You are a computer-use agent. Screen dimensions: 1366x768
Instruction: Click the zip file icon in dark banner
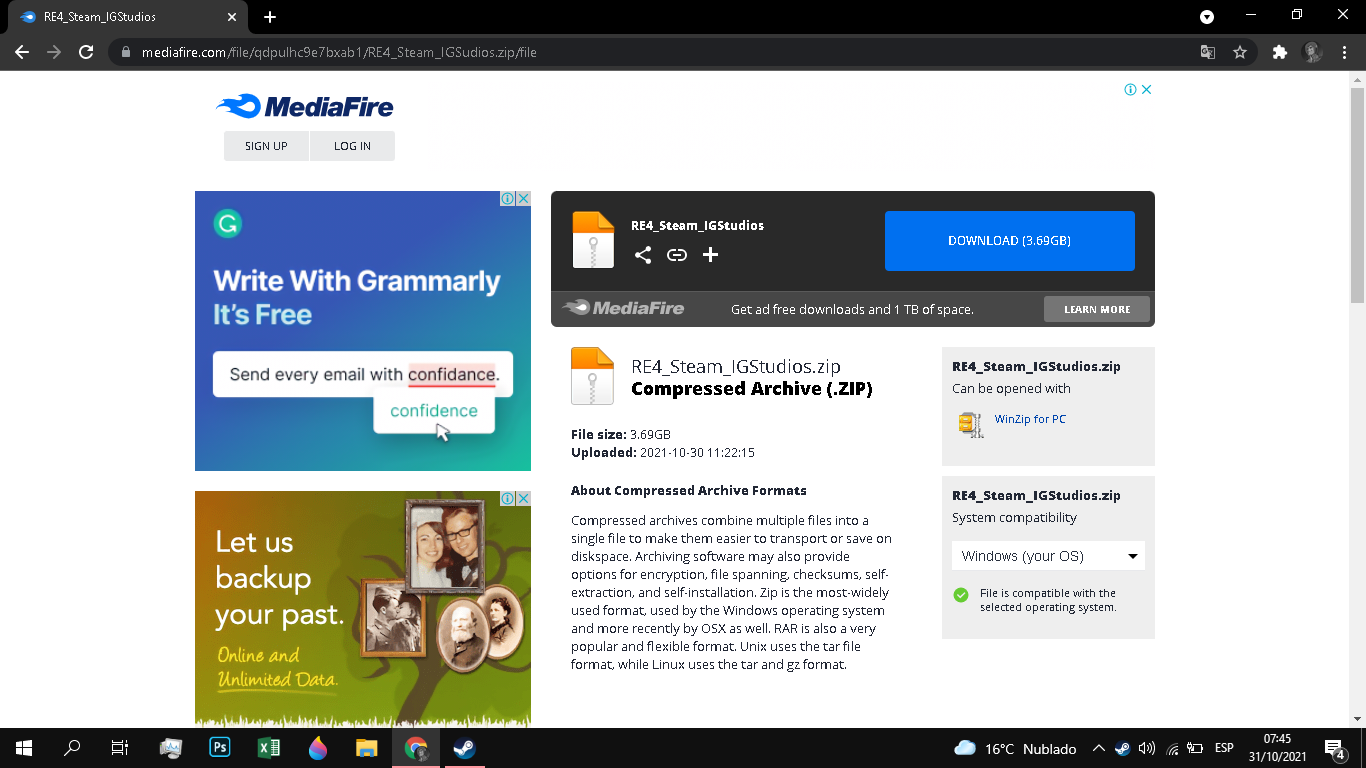(x=593, y=240)
